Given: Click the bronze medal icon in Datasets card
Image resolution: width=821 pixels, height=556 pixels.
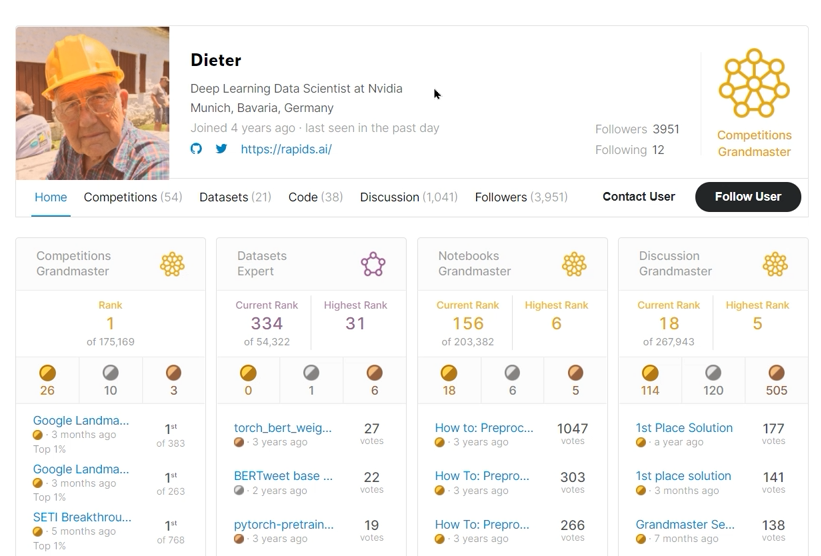Looking at the screenshot, I should pyautogui.click(x=374, y=373).
